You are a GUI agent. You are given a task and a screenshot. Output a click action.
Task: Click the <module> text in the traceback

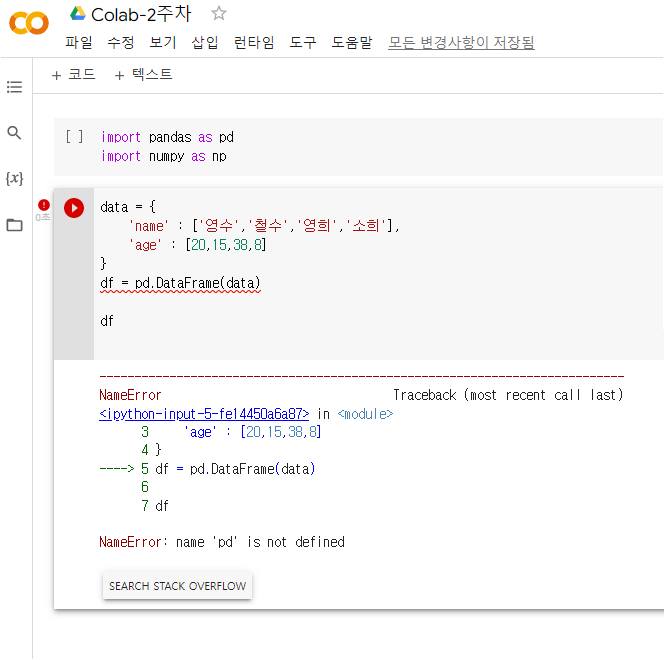click(x=365, y=414)
